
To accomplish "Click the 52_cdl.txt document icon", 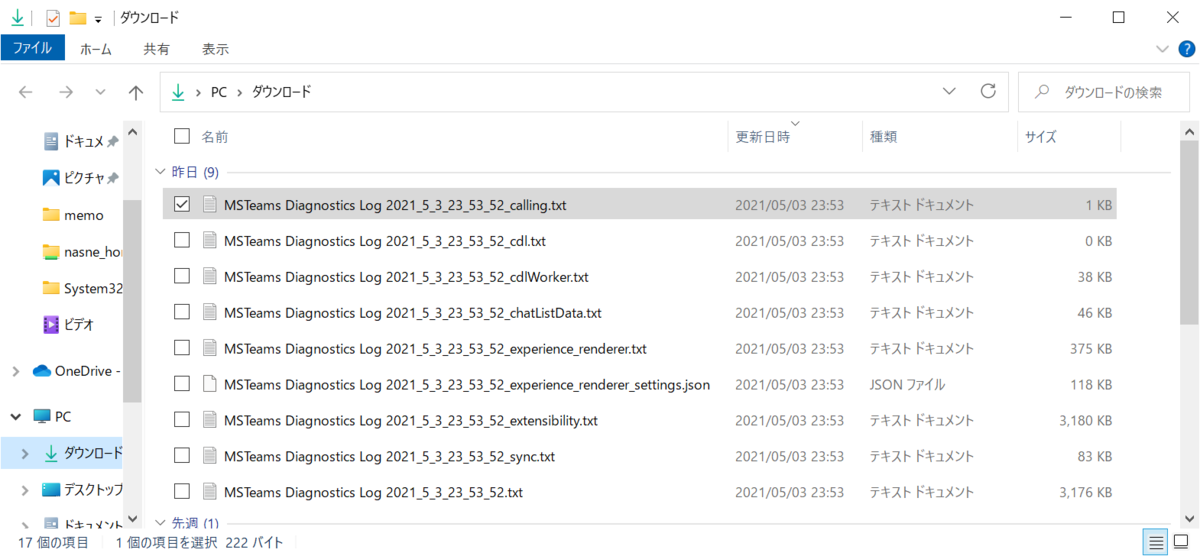I will coord(209,240).
